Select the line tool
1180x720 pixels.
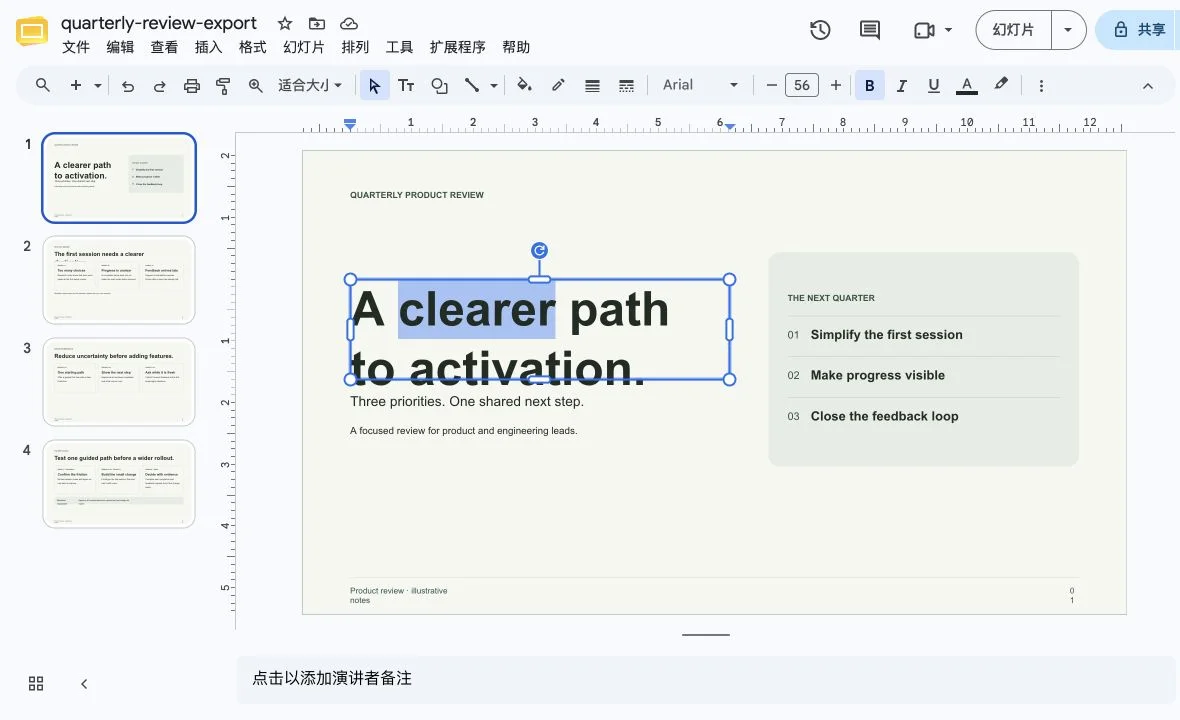[x=472, y=86]
